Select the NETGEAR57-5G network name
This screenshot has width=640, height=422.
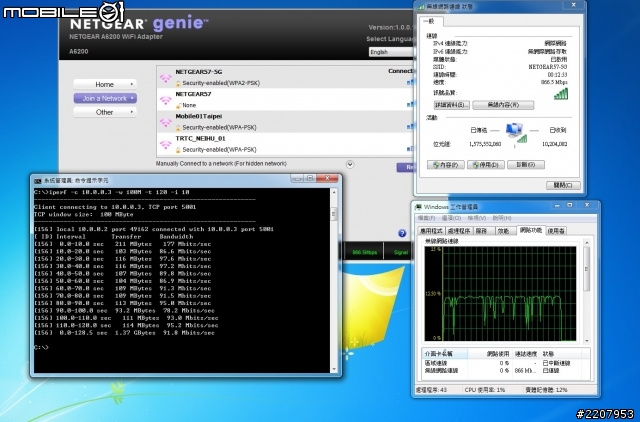point(199,72)
